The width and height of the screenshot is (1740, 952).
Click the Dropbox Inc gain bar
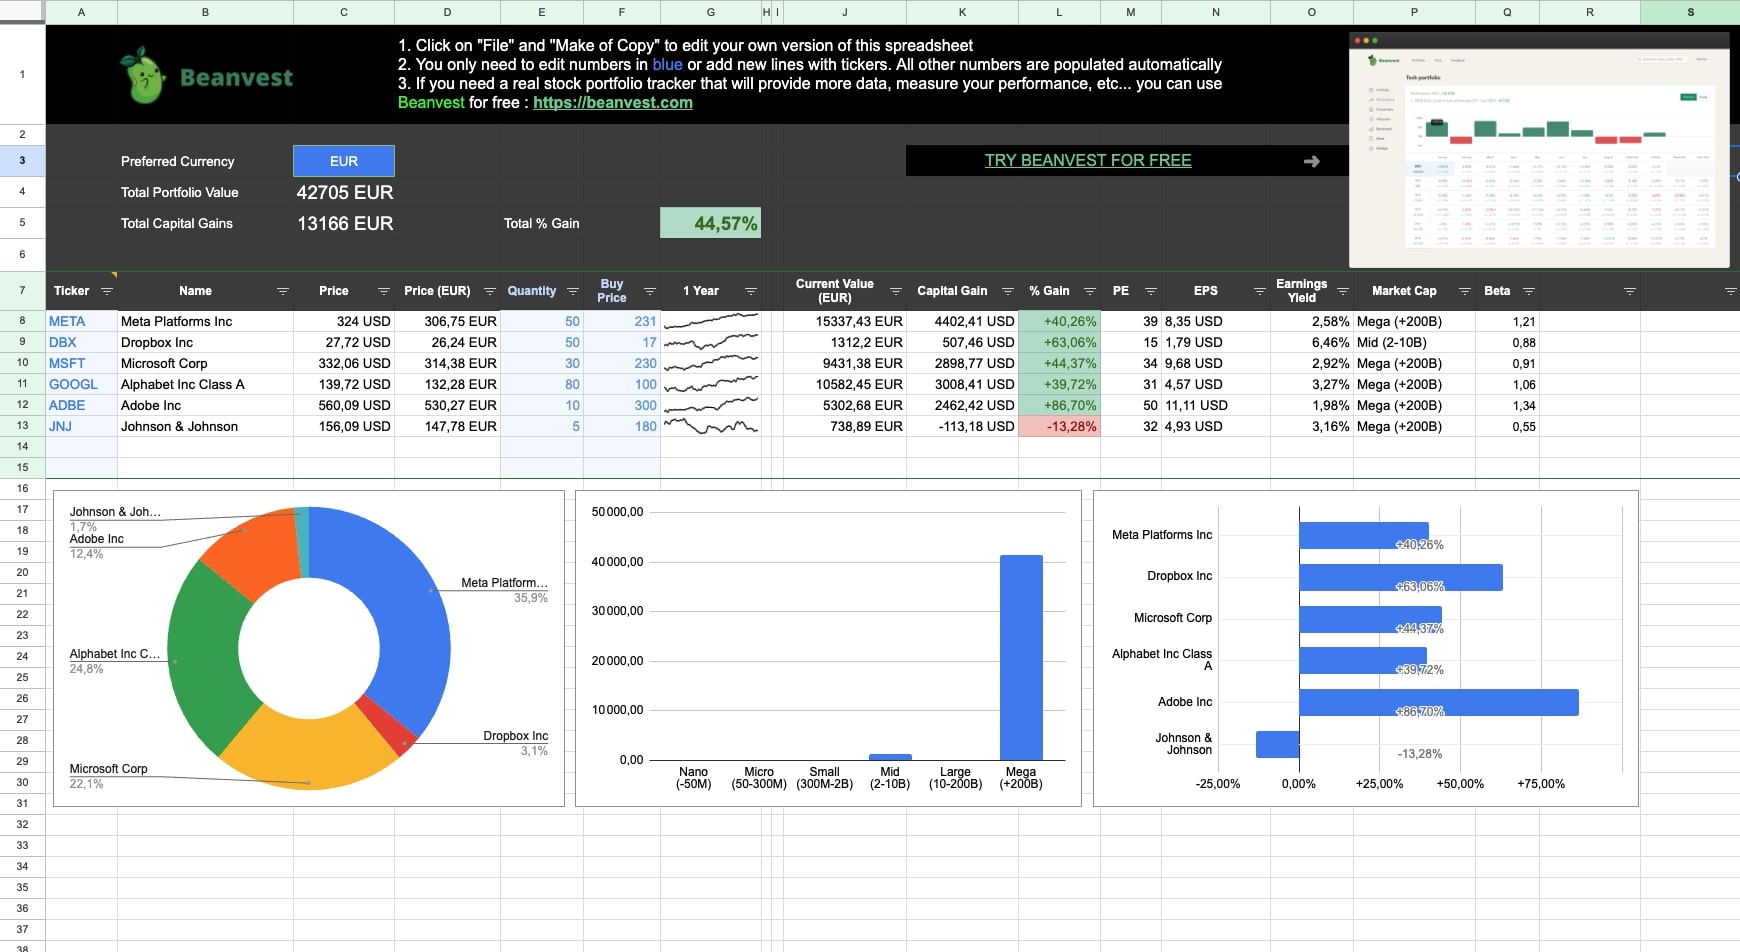click(1400, 577)
